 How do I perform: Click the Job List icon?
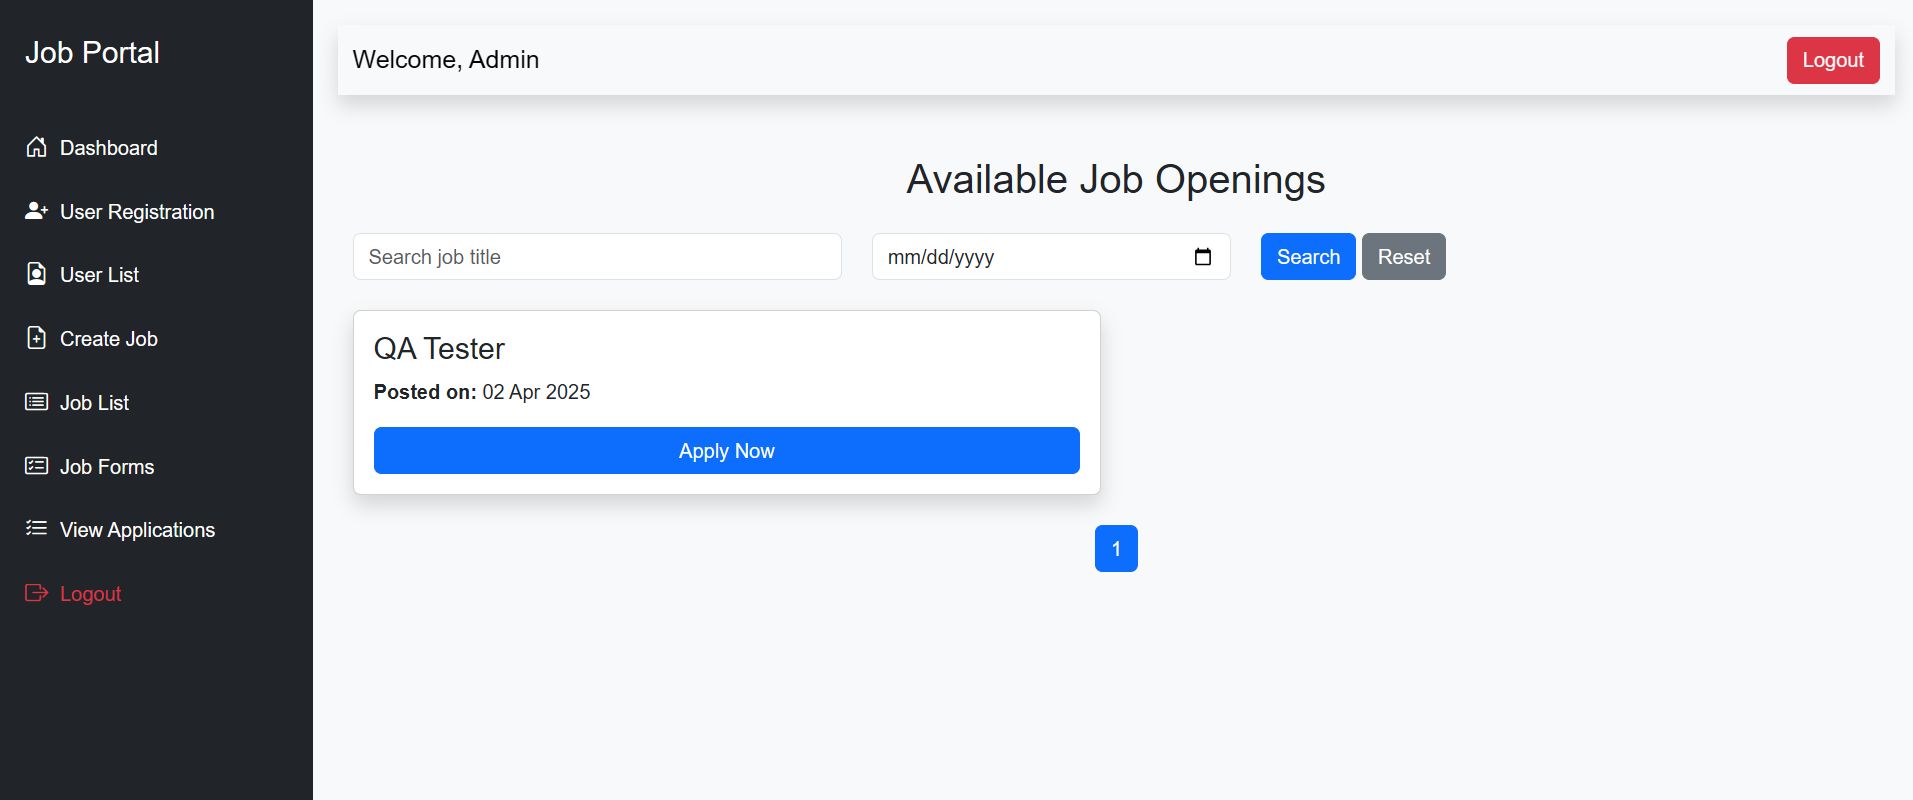pyautogui.click(x=36, y=402)
